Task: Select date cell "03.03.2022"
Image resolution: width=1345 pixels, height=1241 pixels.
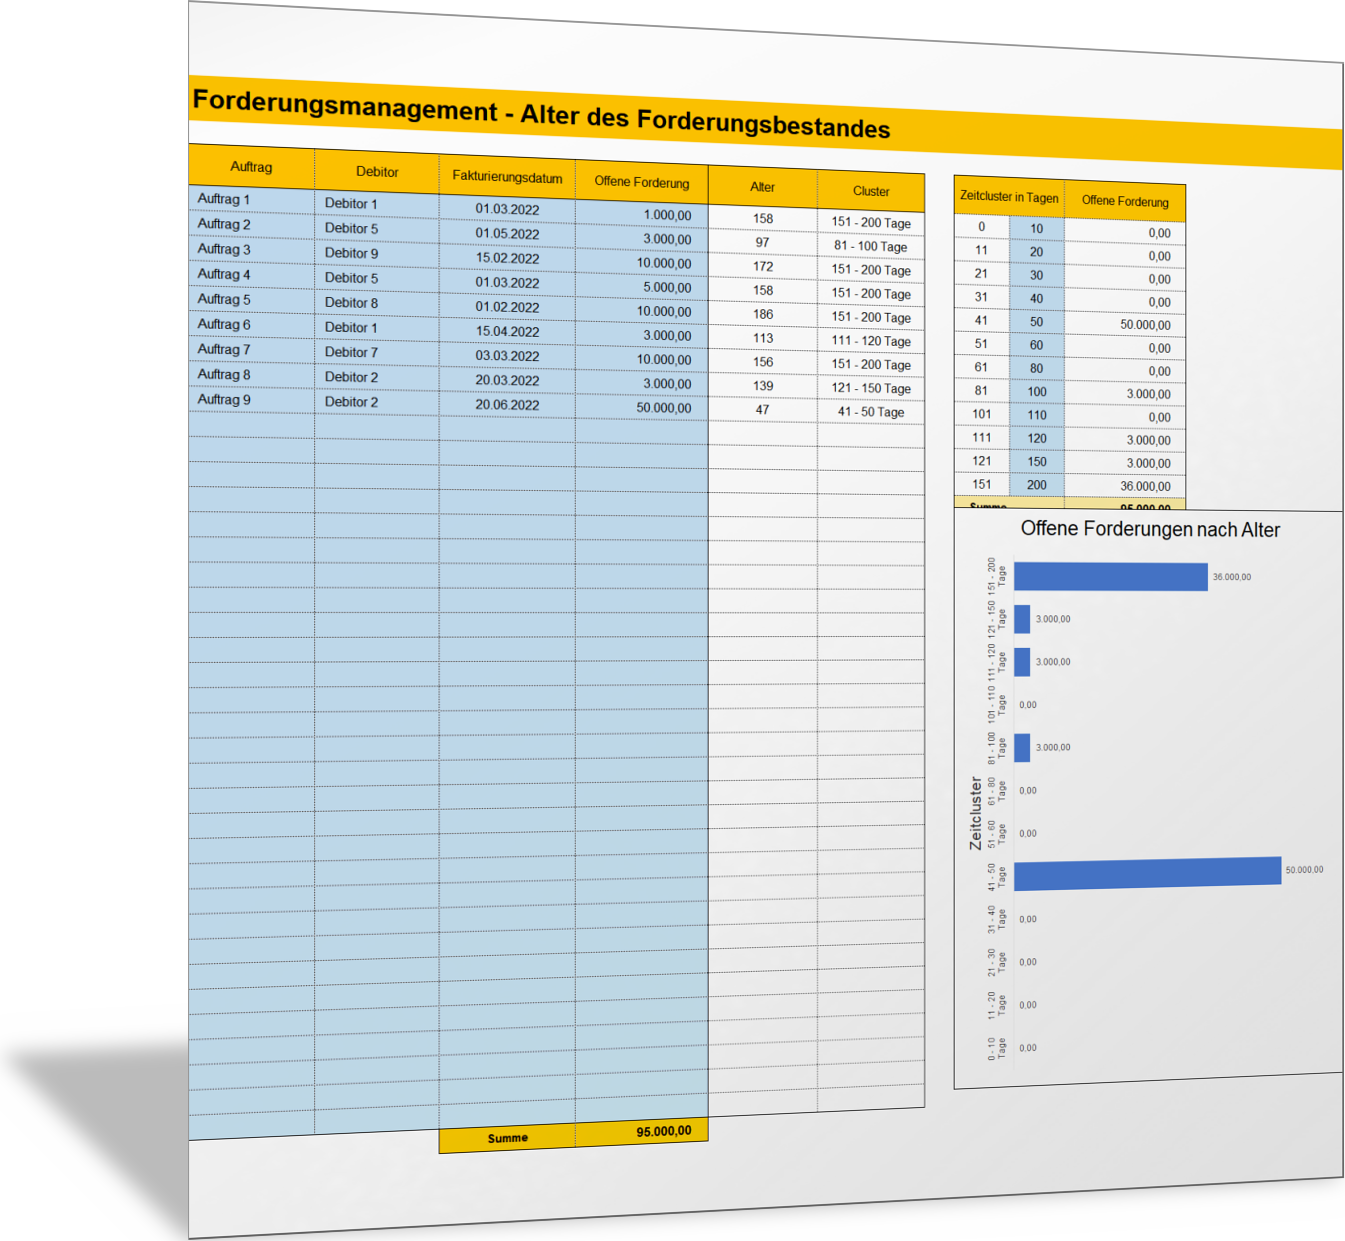Action: [507, 356]
